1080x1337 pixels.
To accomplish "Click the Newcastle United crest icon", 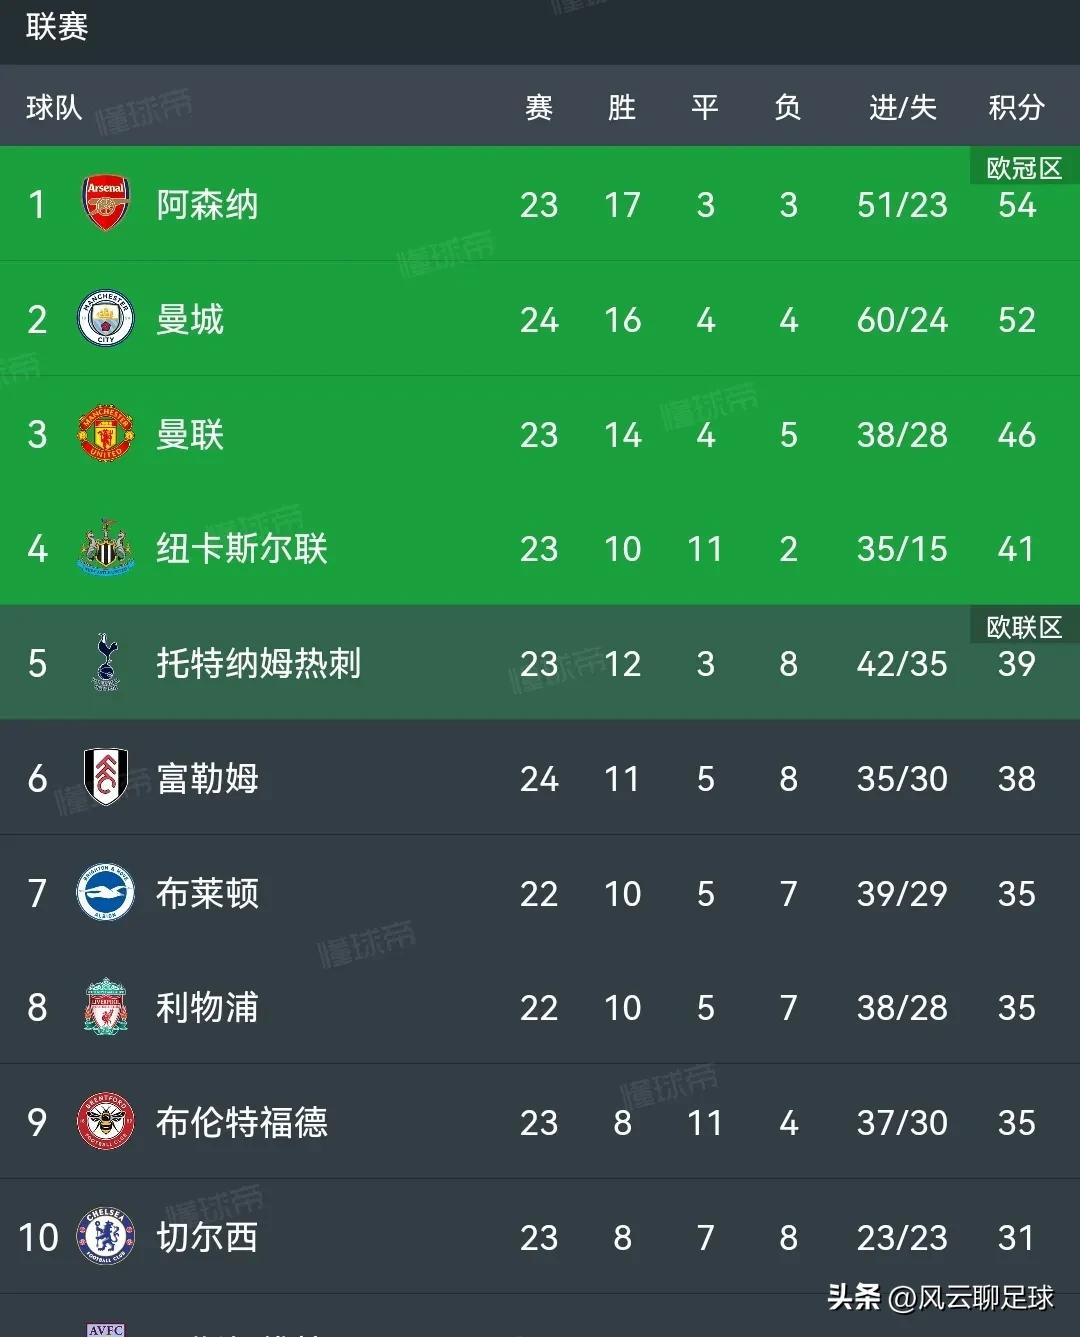I will pyautogui.click(x=105, y=548).
